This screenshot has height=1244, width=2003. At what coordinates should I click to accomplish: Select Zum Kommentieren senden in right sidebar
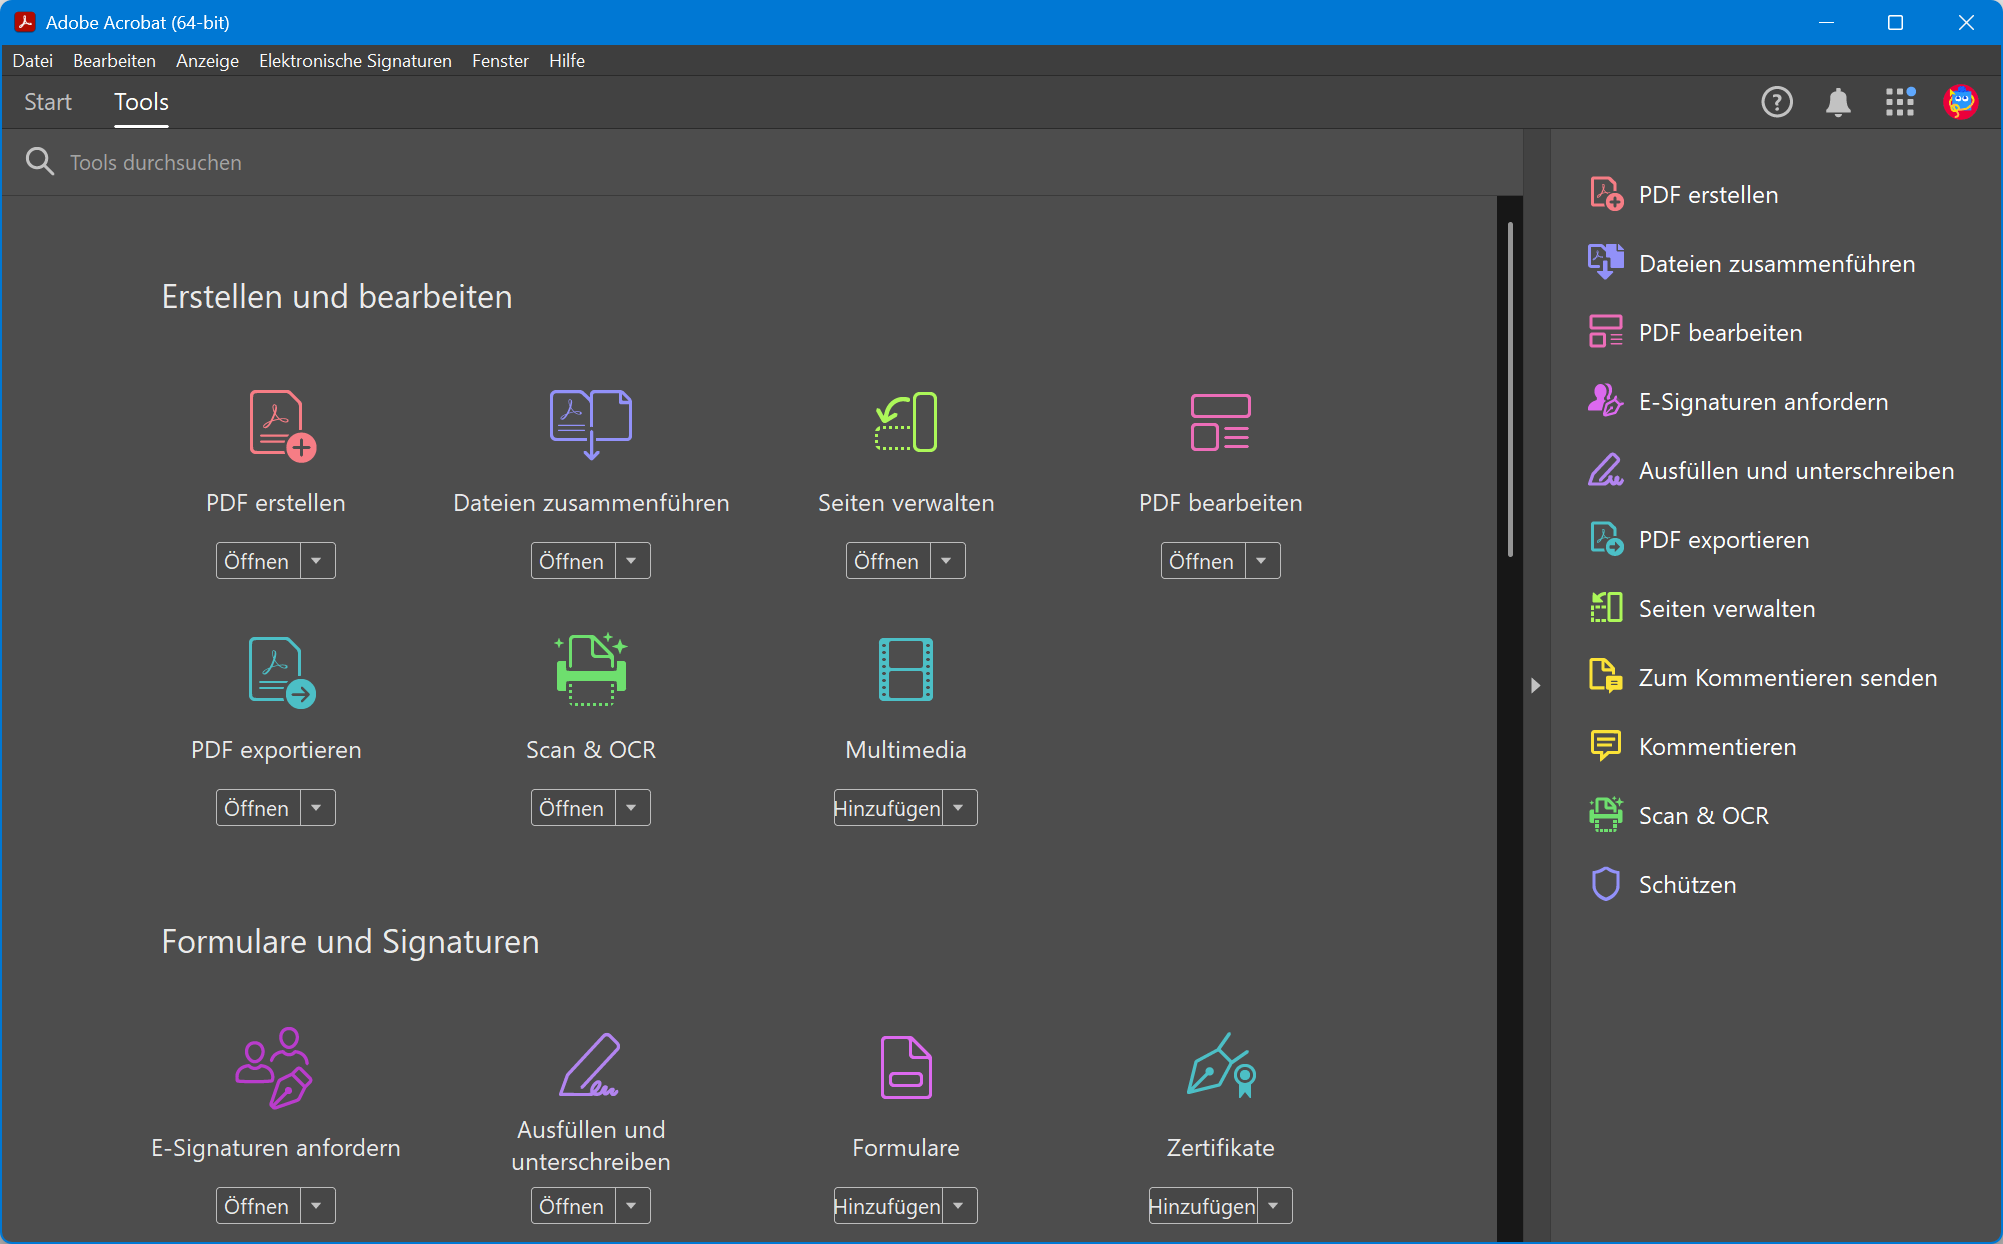coord(1763,678)
